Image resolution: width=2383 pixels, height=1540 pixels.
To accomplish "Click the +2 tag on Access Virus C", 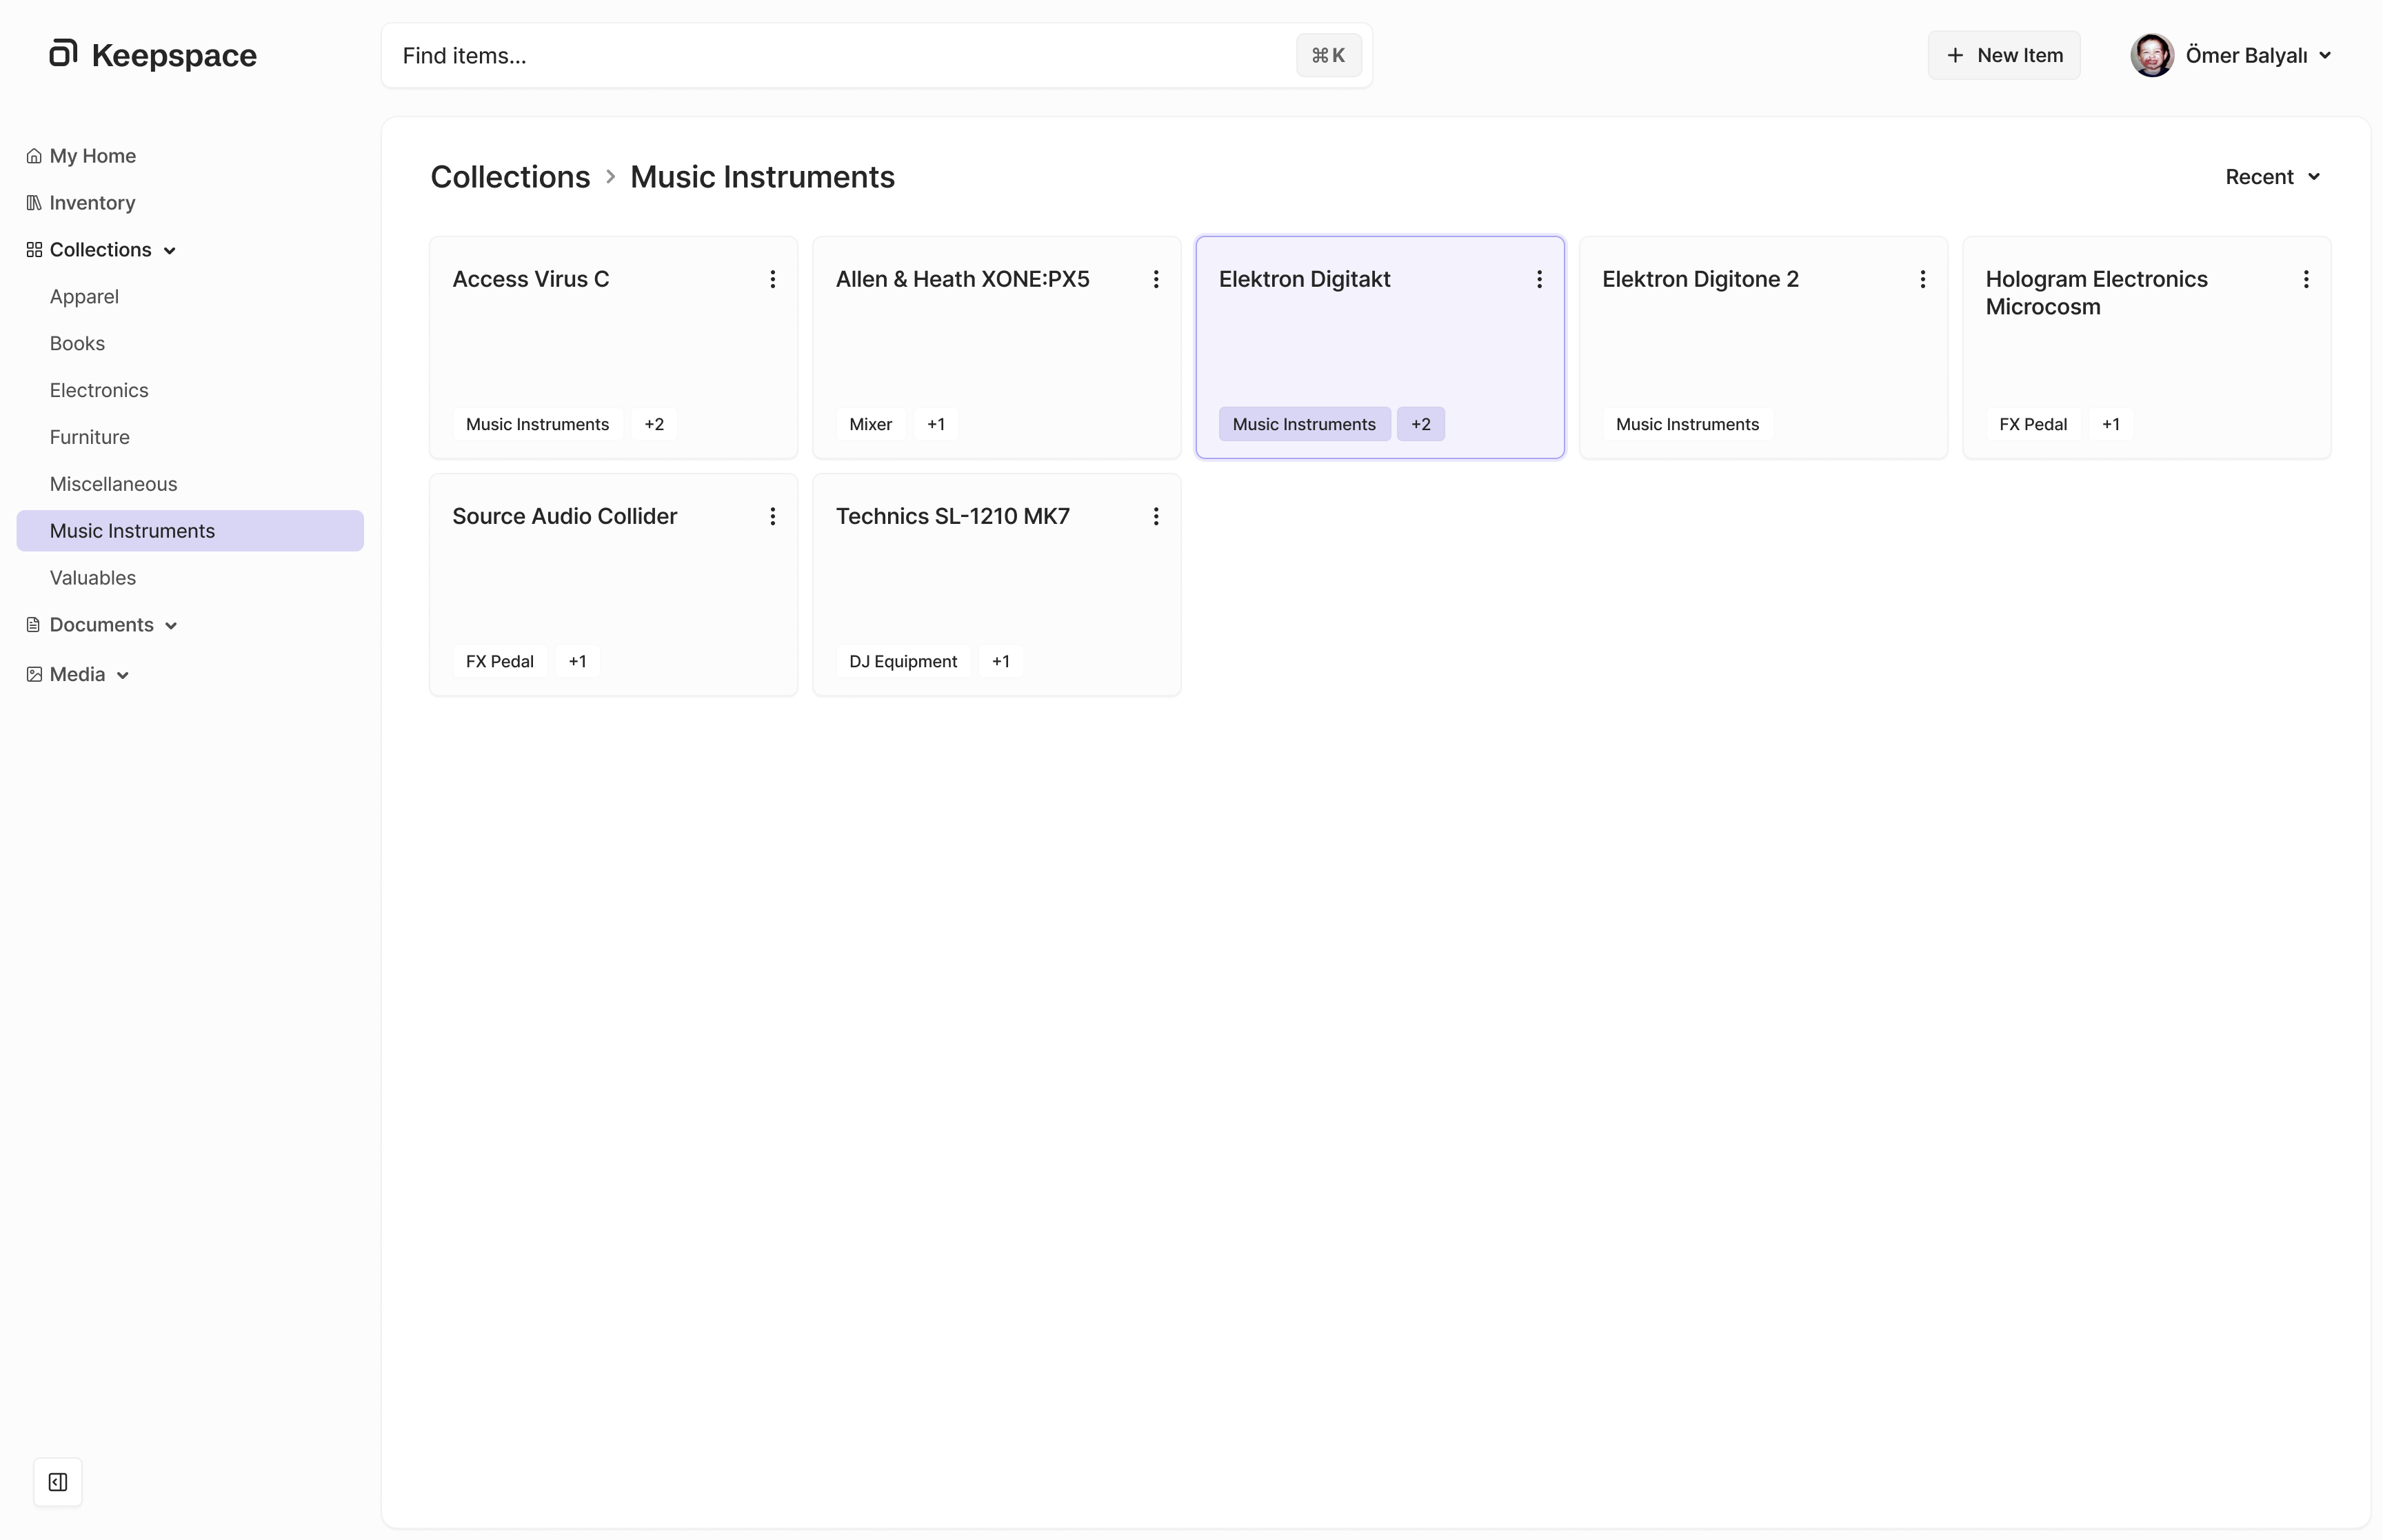I will pyautogui.click(x=654, y=424).
